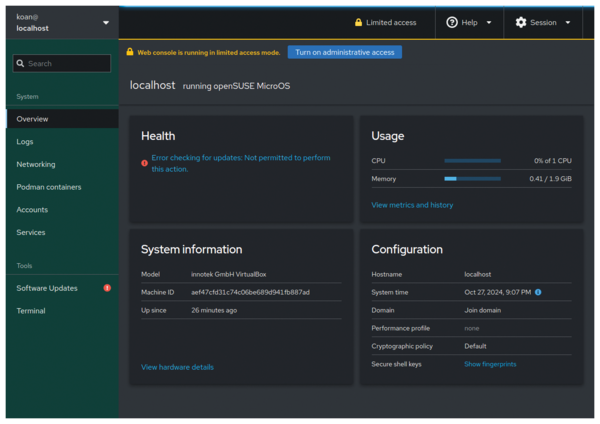Expand the koan@localhost host switcher dropdown
The width and height of the screenshot is (600, 424).
point(106,22)
